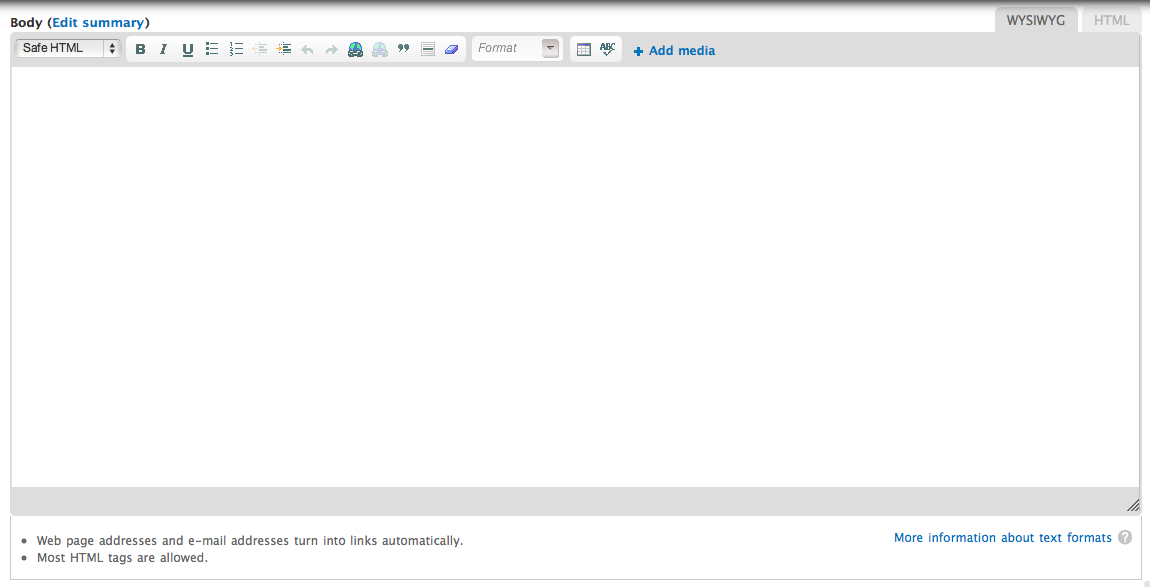Screen dimensions: 1150x587
Task: Insert a table using toolbar icon
Action: (584, 49)
